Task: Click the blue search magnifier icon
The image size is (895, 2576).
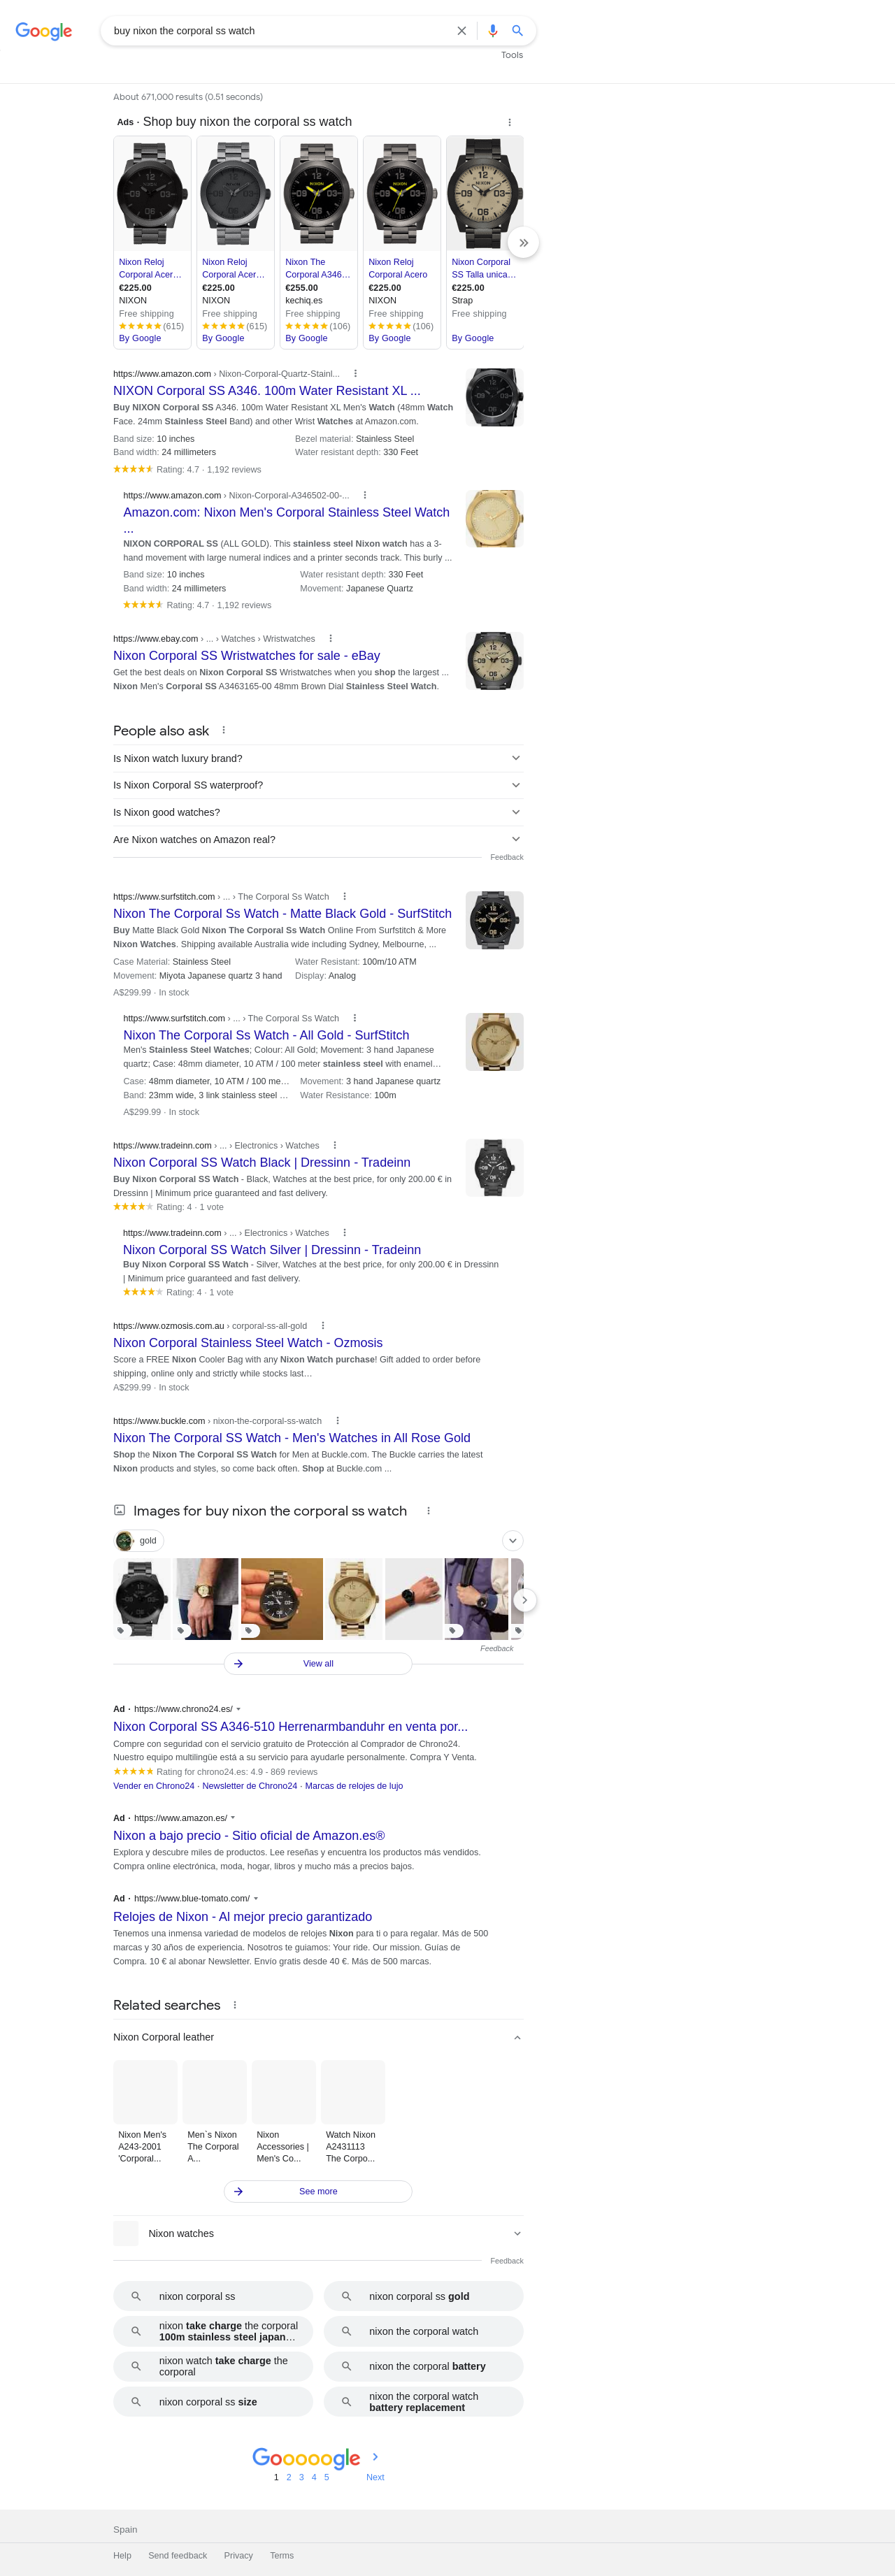Action: (517, 31)
